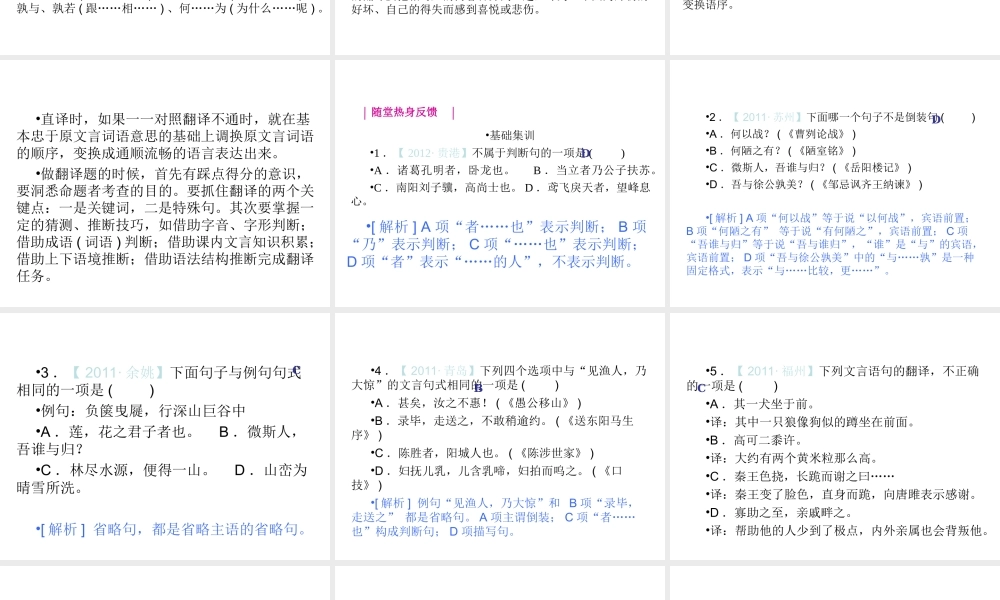Click option C．陈胜者，阳城人也。（《陈涉世家》）
This screenshot has width=1000, height=600.
pyautogui.click(x=482, y=453)
